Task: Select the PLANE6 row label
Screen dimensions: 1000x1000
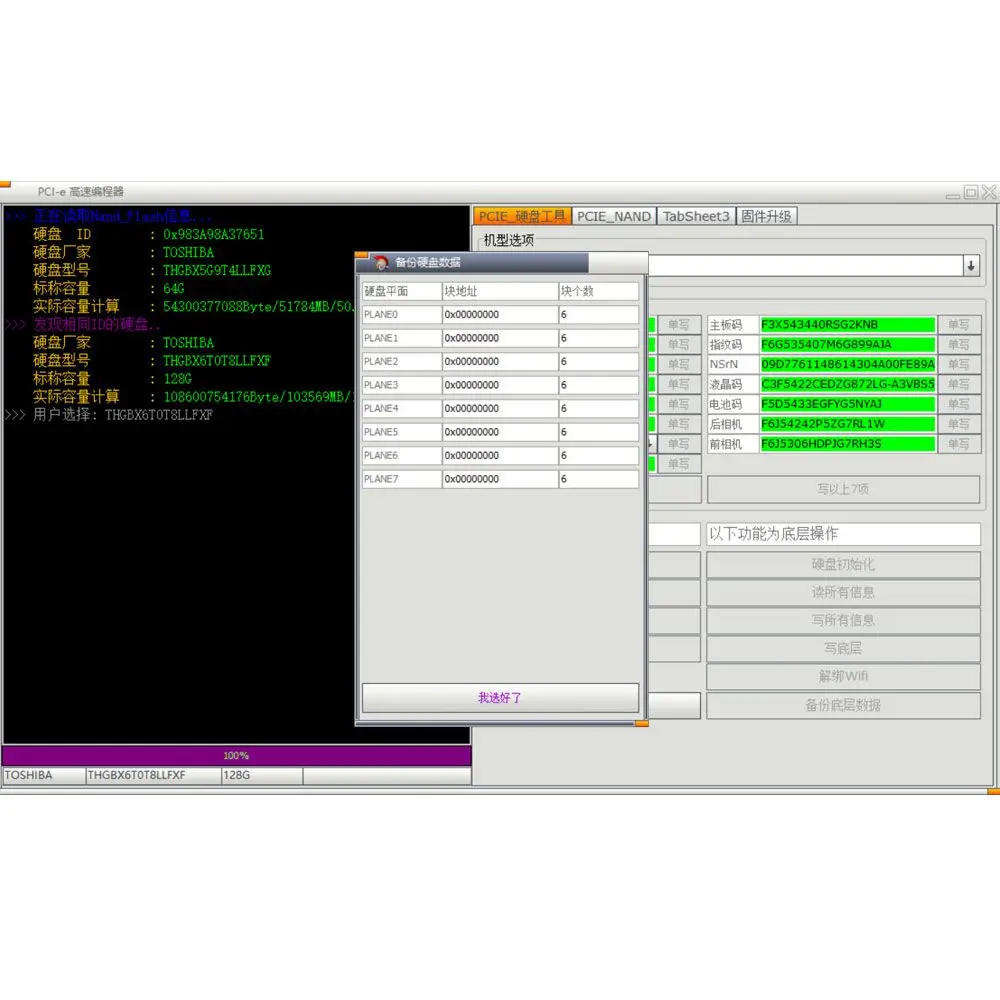Action: (402, 455)
